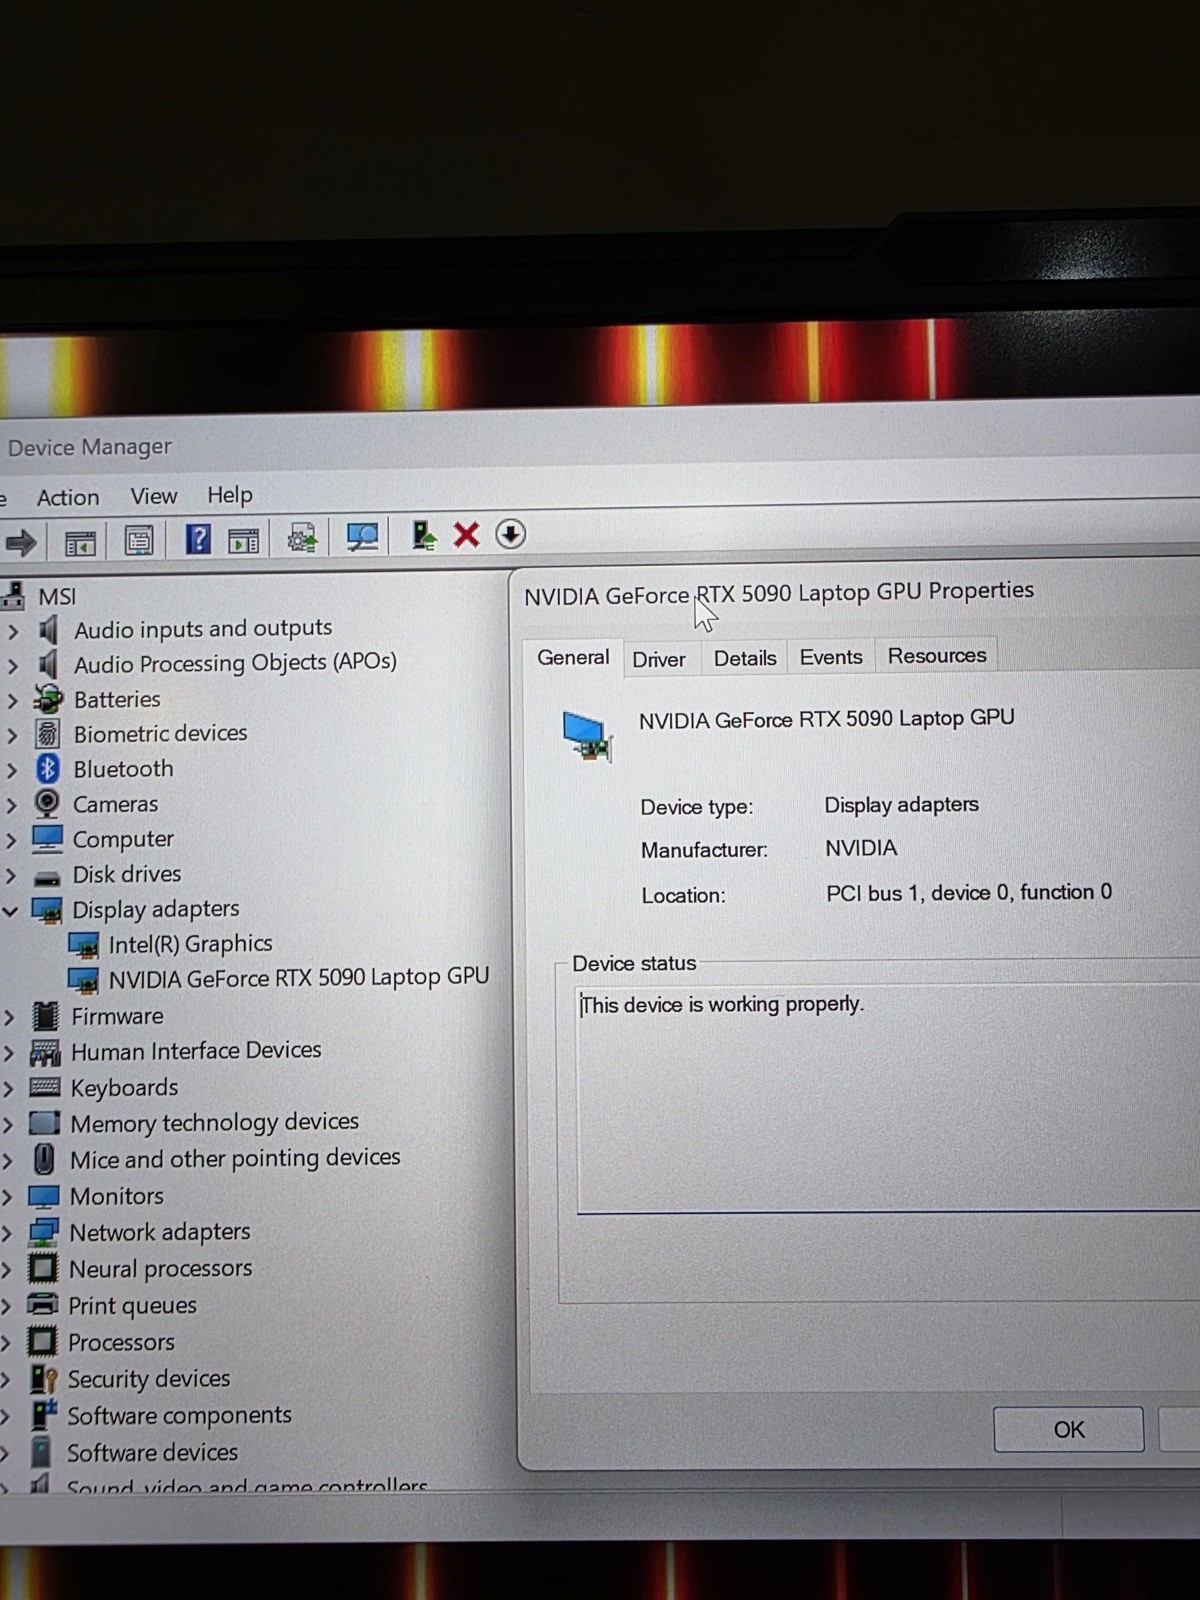The width and height of the screenshot is (1200, 1600).
Task: Click the show/hide console tree toolbar icon
Action: pyautogui.click(x=80, y=543)
